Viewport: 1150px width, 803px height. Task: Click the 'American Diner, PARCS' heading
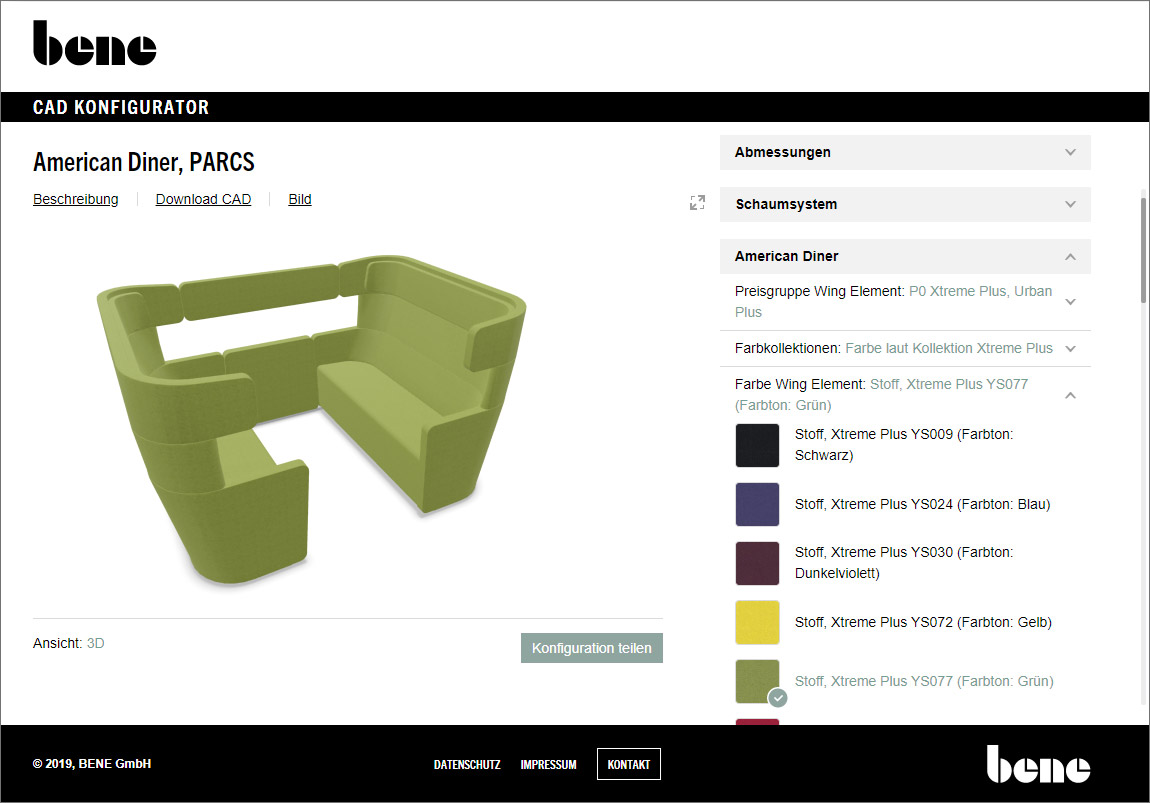(144, 162)
